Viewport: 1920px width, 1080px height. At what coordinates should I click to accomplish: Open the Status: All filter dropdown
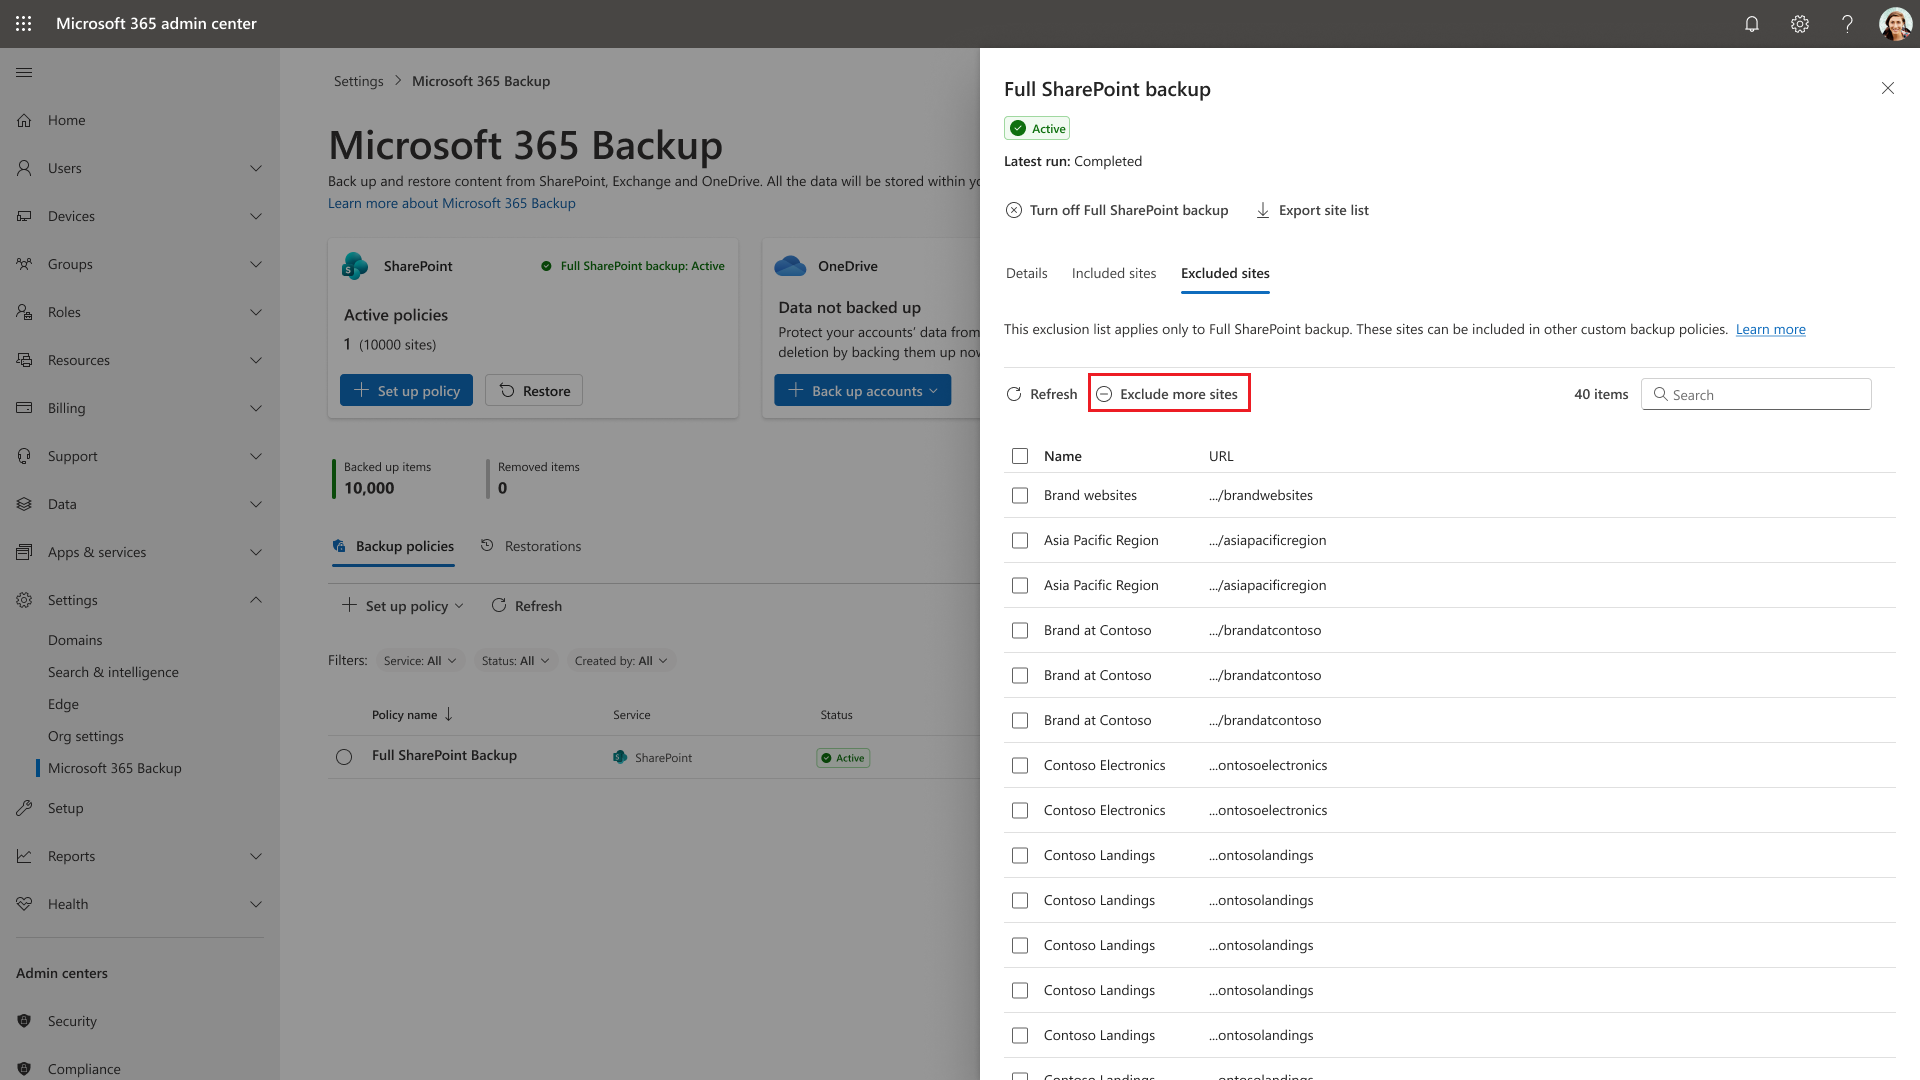pos(516,660)
